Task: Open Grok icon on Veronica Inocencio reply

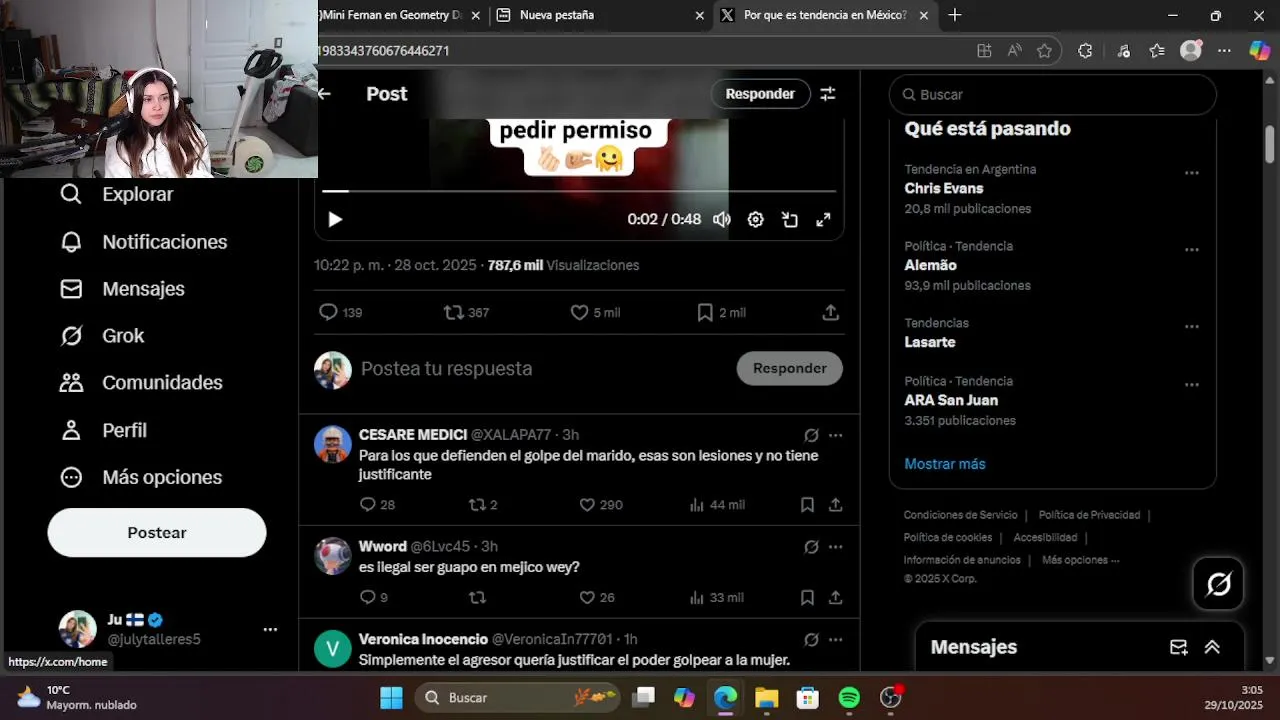Action: (x=811, y=639)
